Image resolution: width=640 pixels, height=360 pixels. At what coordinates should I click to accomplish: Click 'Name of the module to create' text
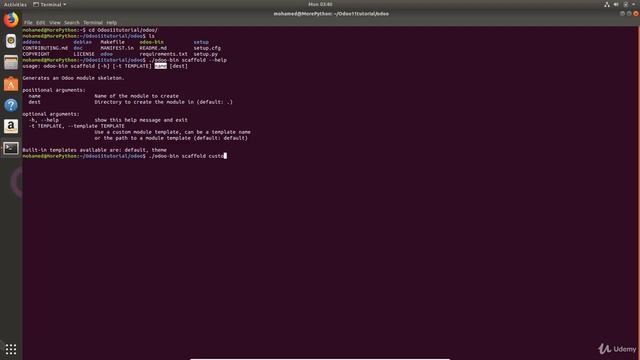pyautogui.click(x=137, y=96)
